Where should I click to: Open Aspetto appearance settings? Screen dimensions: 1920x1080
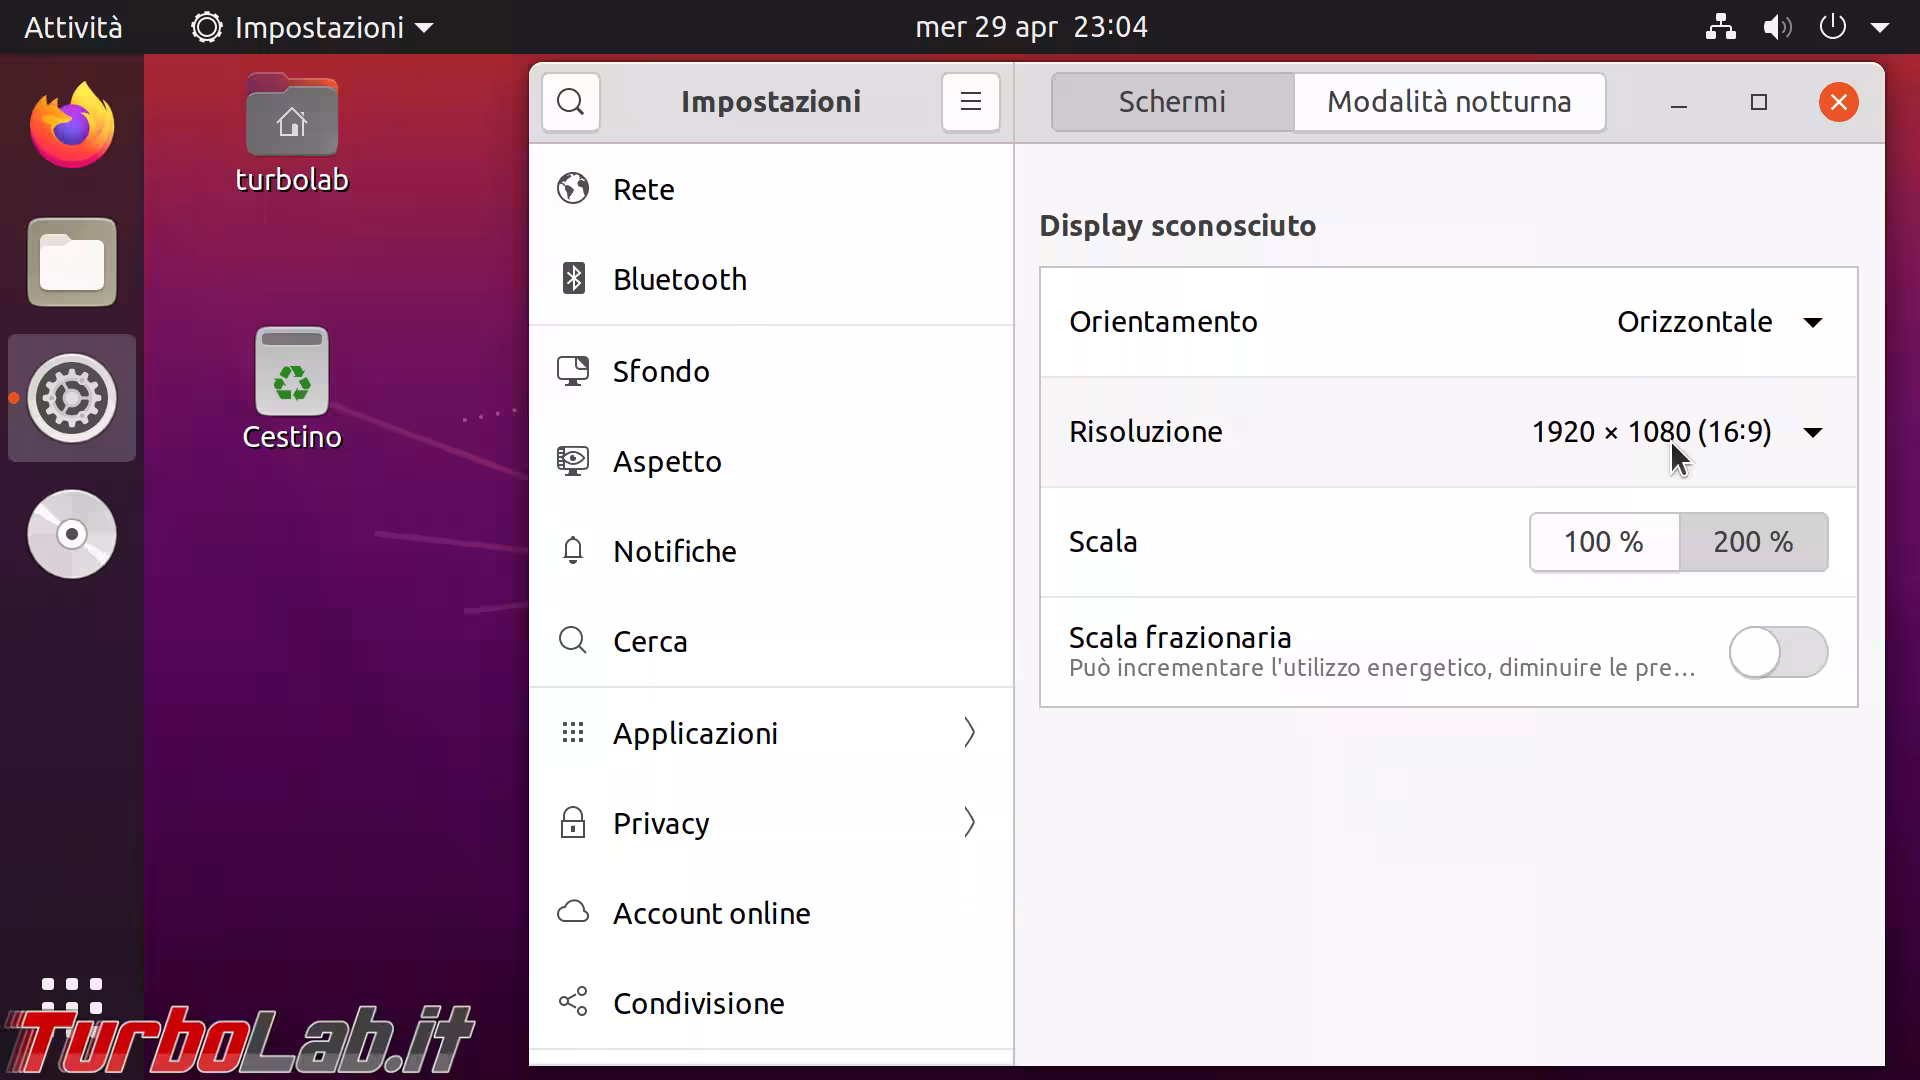(x=666, y=461)
